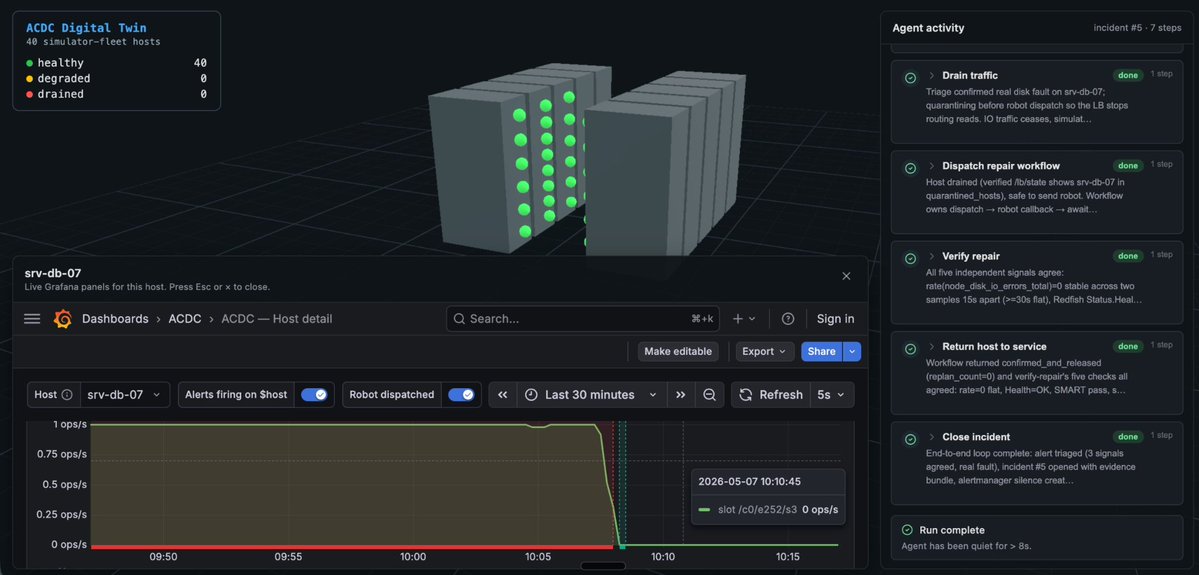This screenshot has width=1199, height=575.
Task: Expand the Close incident step
Action: [932, 437]
